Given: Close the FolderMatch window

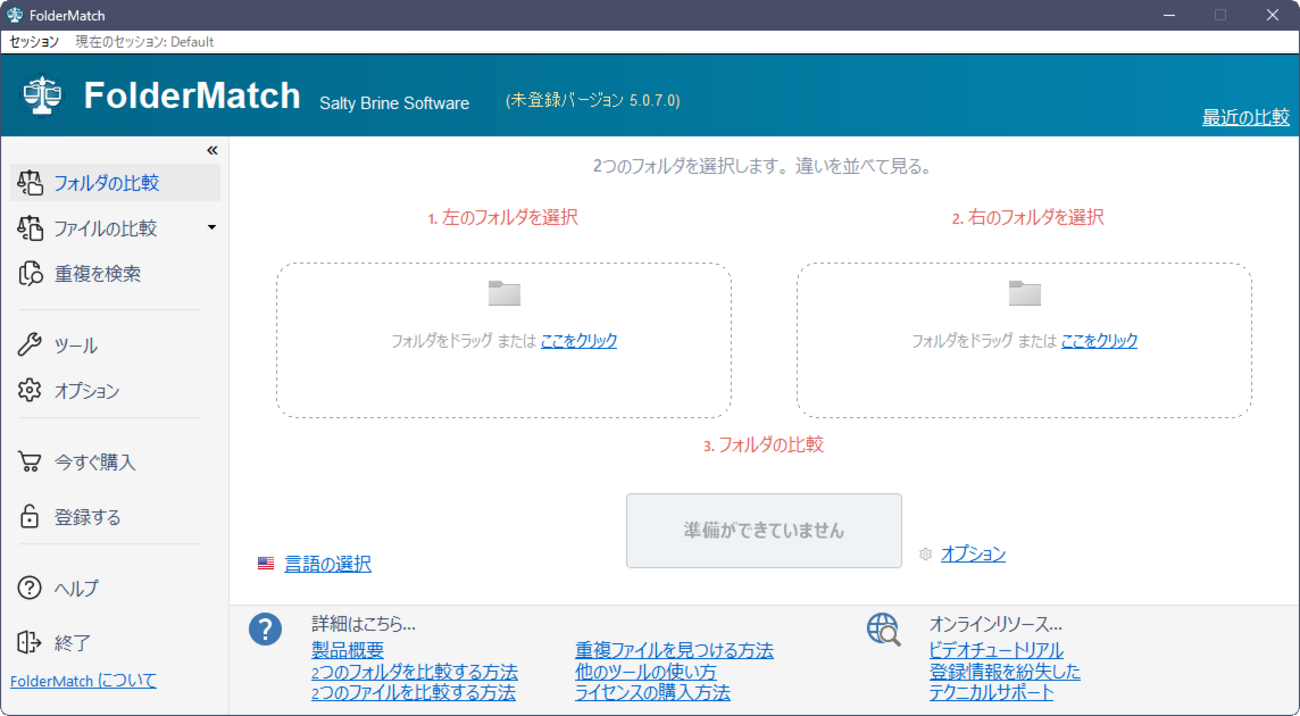Looking at the screenshot, I should [1273, 15].
